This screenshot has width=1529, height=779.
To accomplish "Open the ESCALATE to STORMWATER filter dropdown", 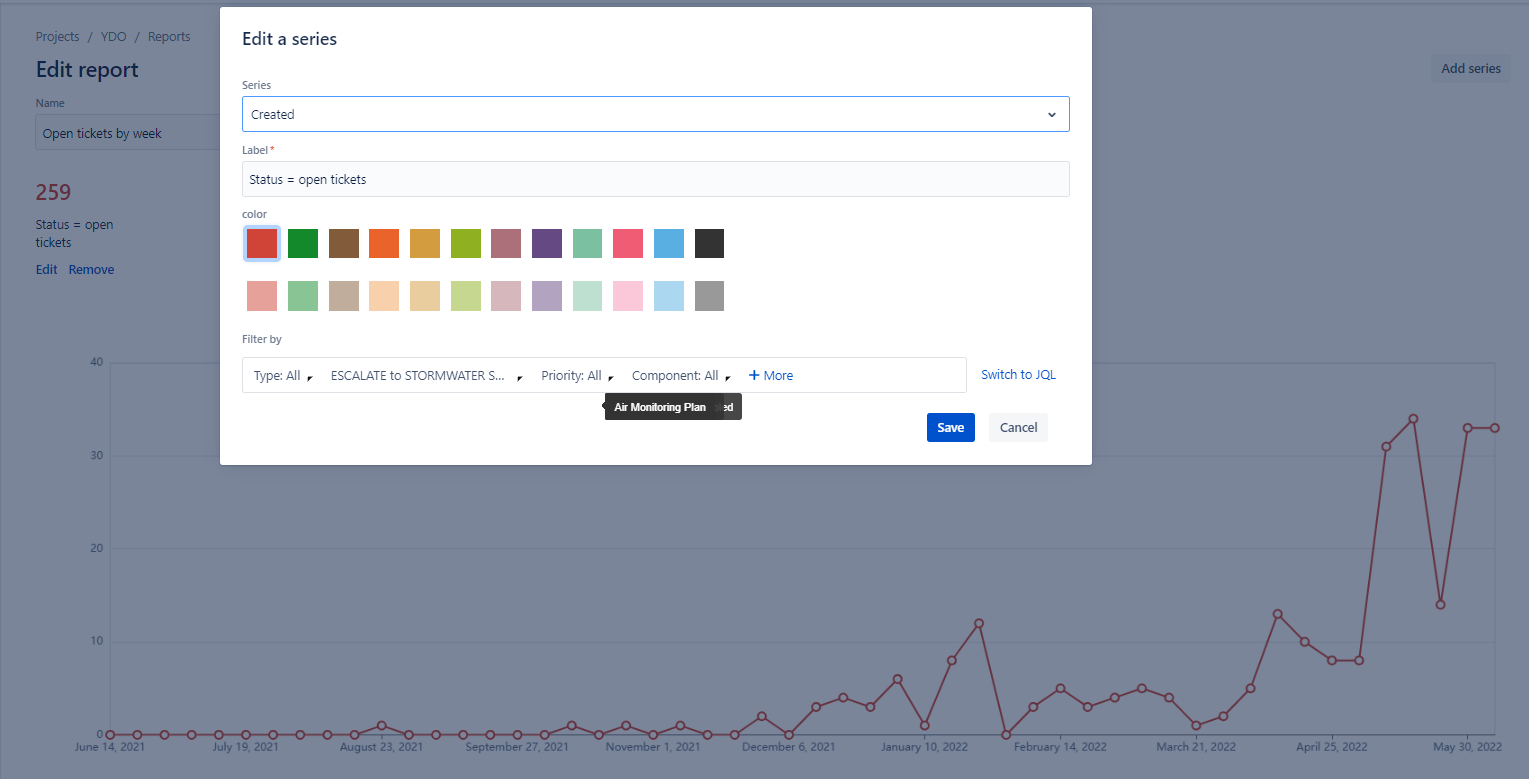I will [x=427, y=376].
